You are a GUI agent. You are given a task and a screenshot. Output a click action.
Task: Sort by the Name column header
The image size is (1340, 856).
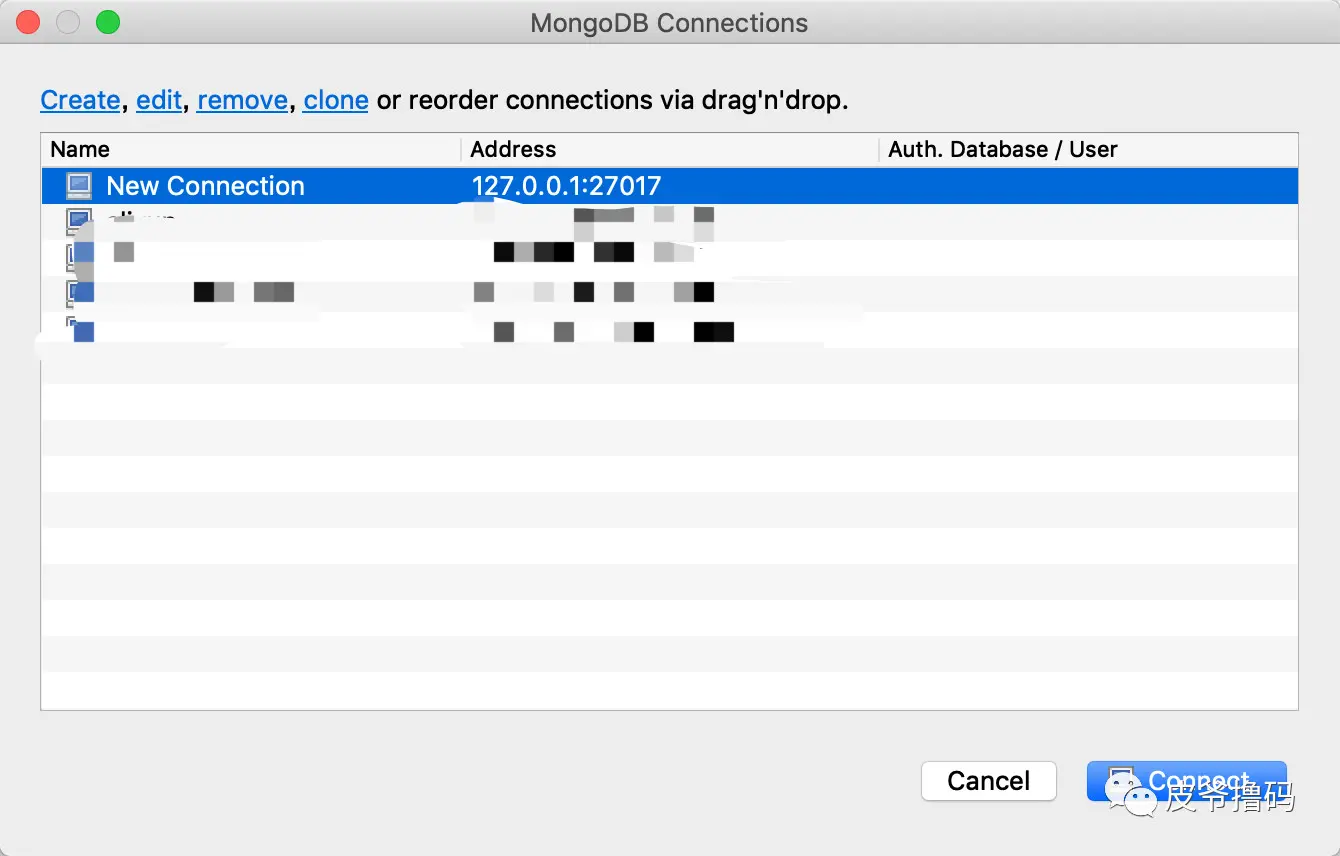(80, 150)
